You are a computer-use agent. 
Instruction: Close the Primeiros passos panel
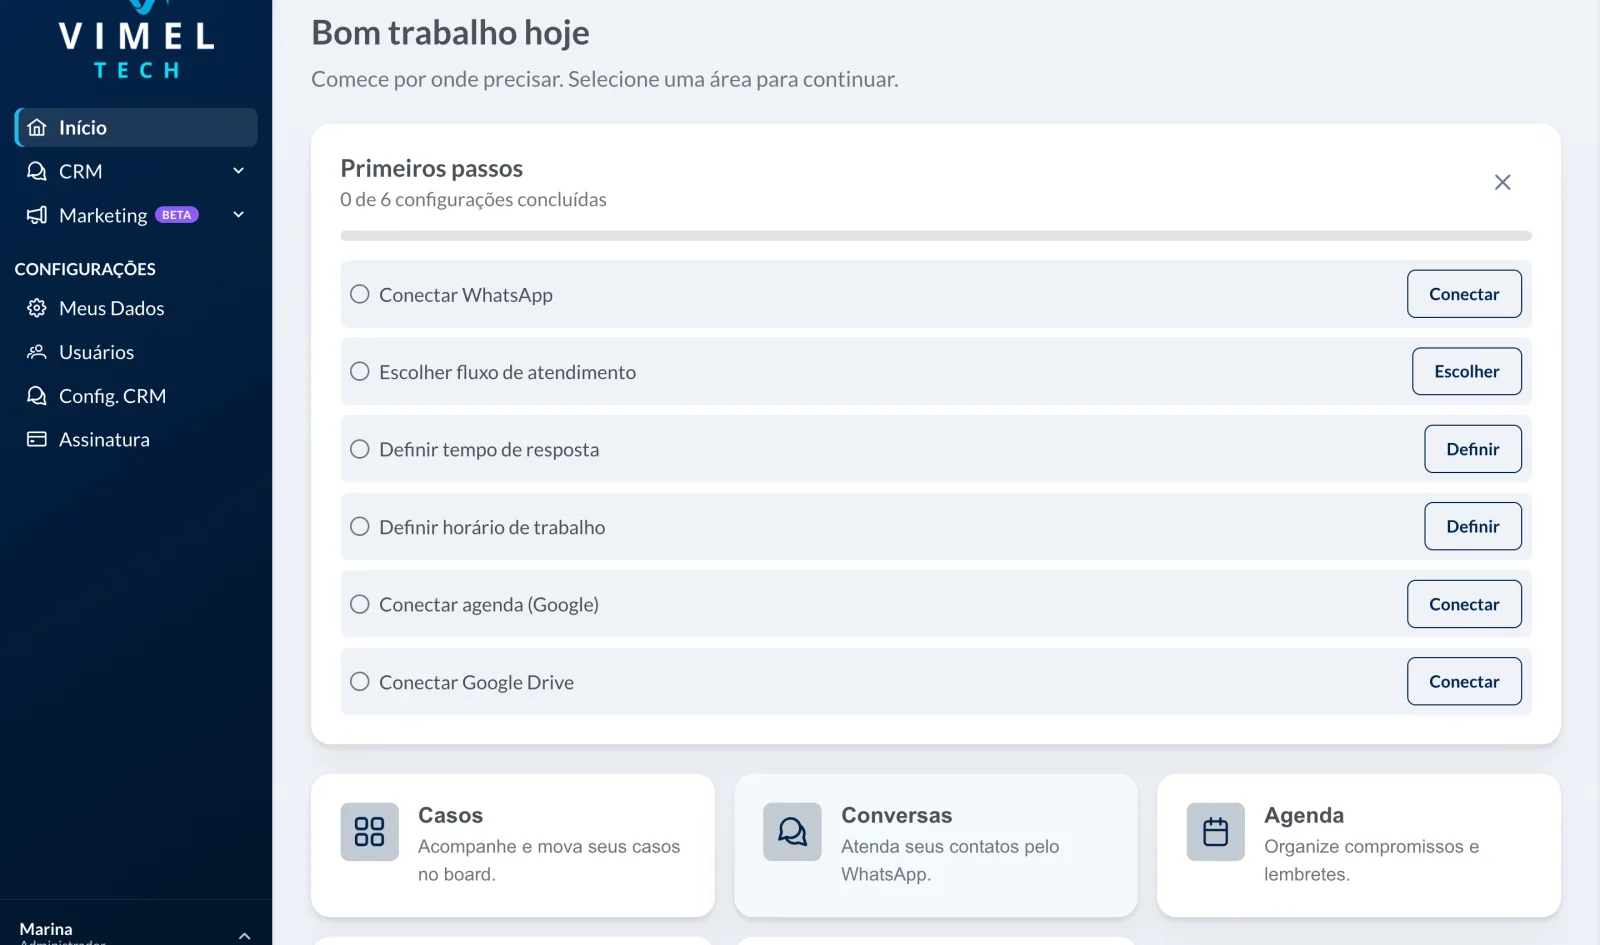pos(1502,182)
